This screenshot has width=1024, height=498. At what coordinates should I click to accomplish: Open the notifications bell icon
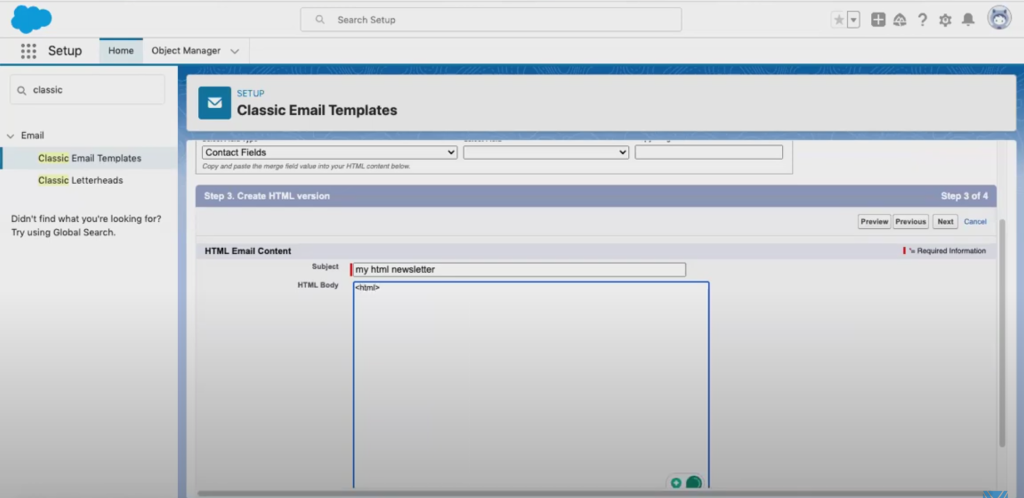[968, 20]
